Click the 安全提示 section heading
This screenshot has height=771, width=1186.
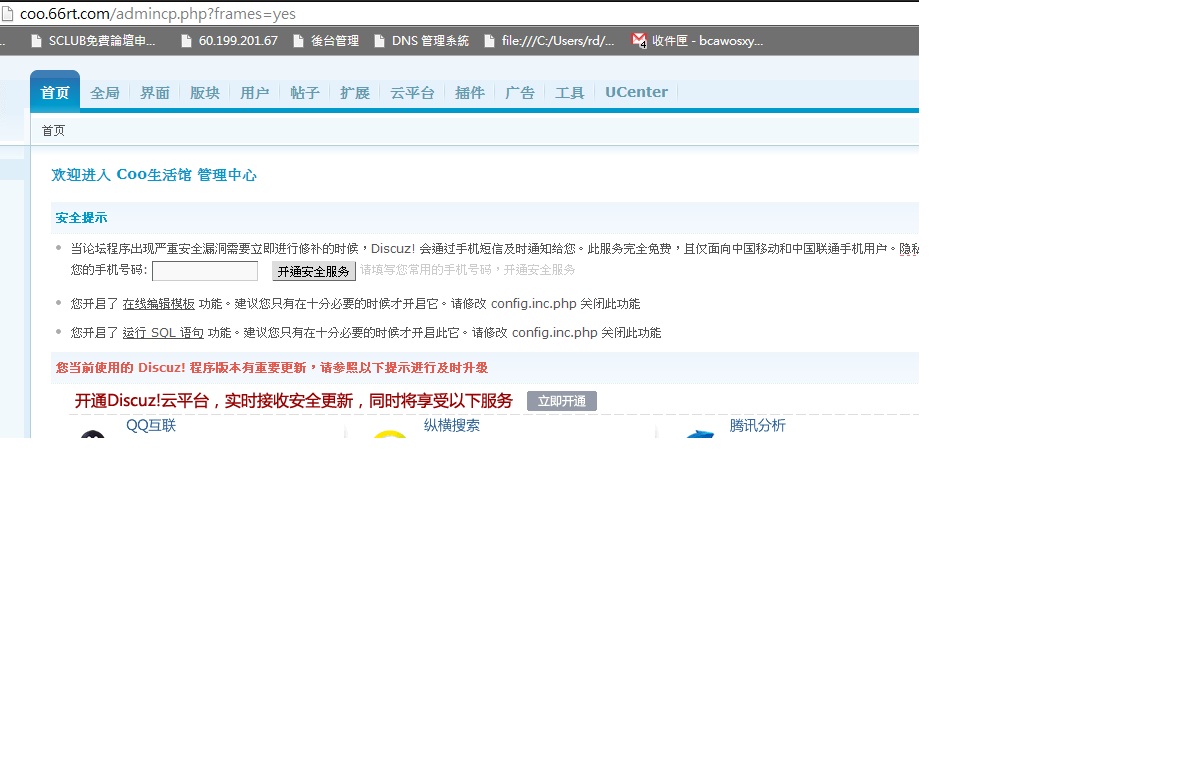81,218
